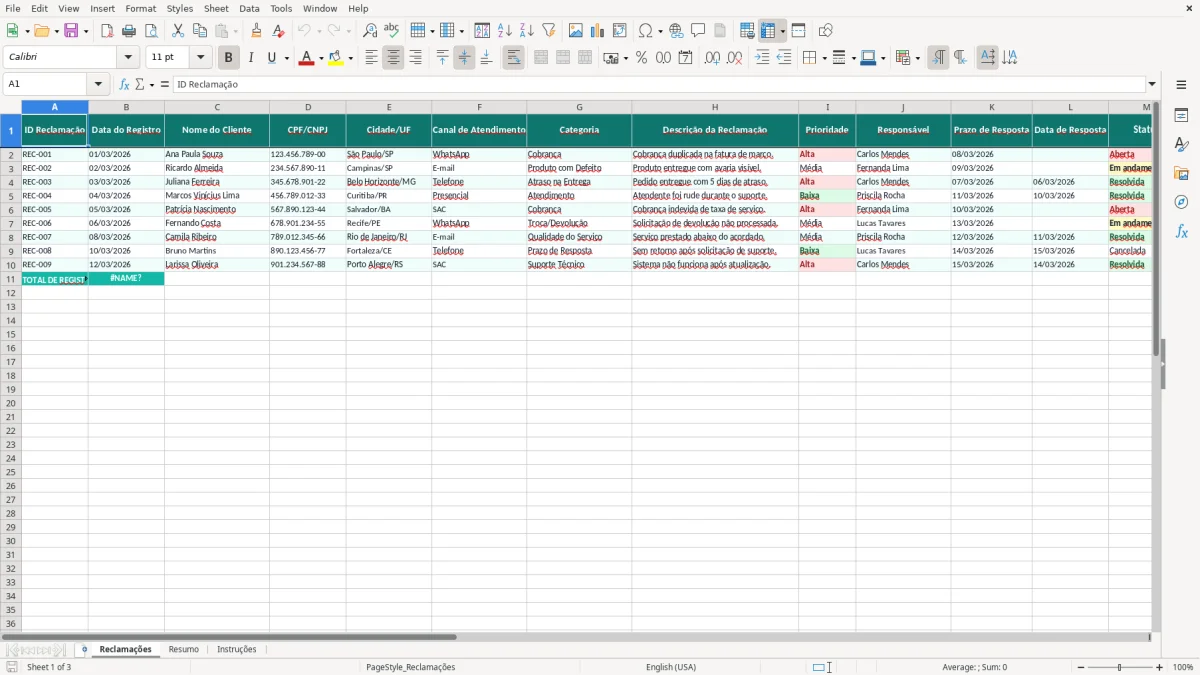This screenshot has width=1200, height=675.
Task: Export directly as PDF
Action: pyautogui.click(x=107, y=31)
